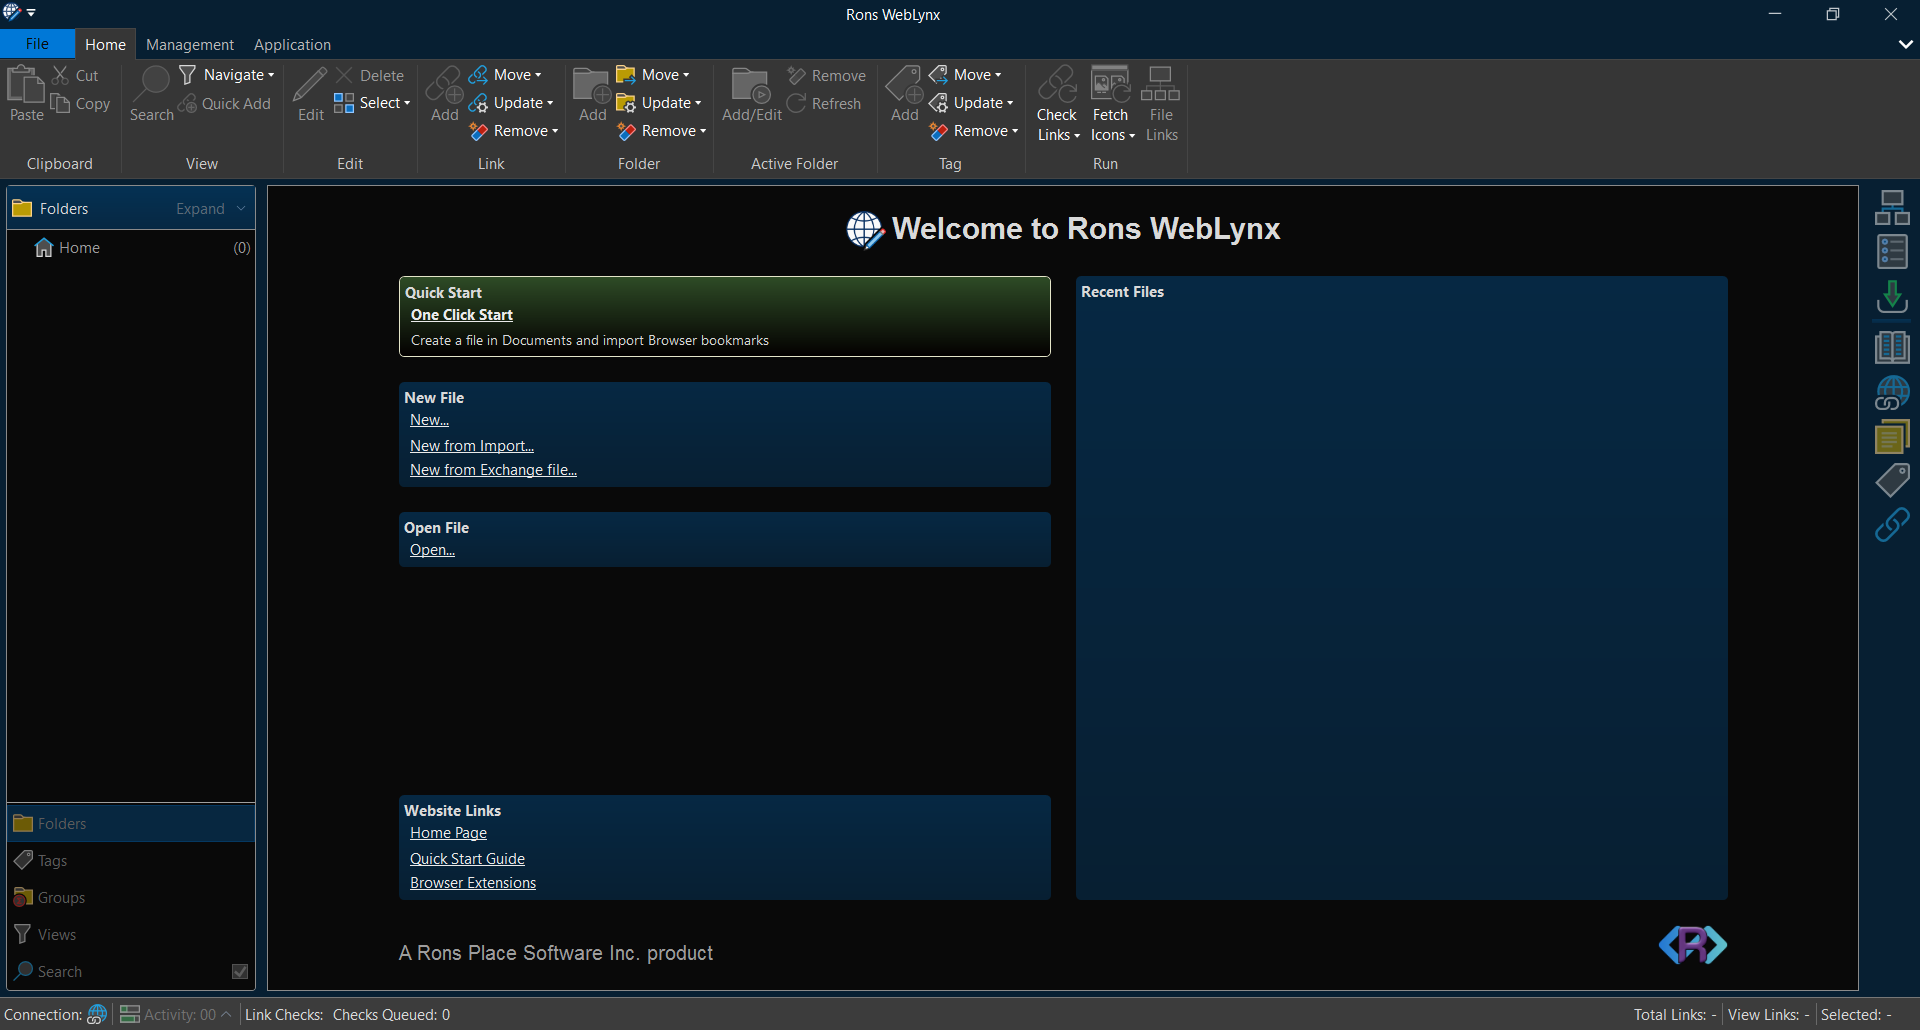The width and height of the screenshot is (1920, 1030).
Task: Click the Rons Place logo
Action: (1692, 944)
